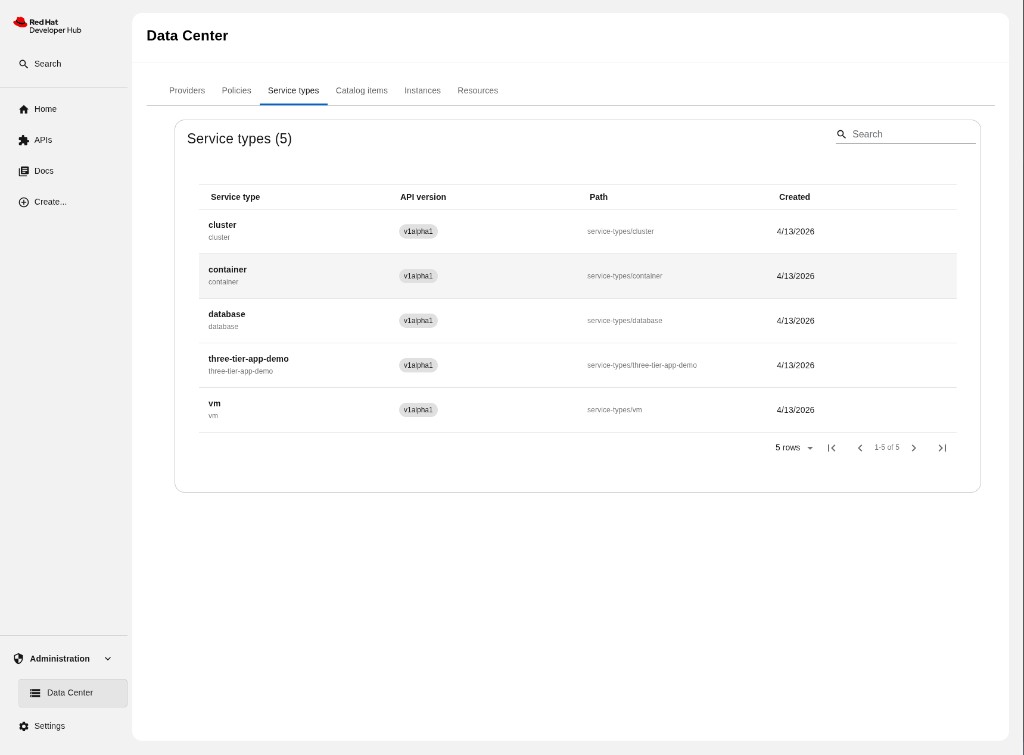Click the Docs library icon
1024x755 pixels.
[x=24, y=171]
